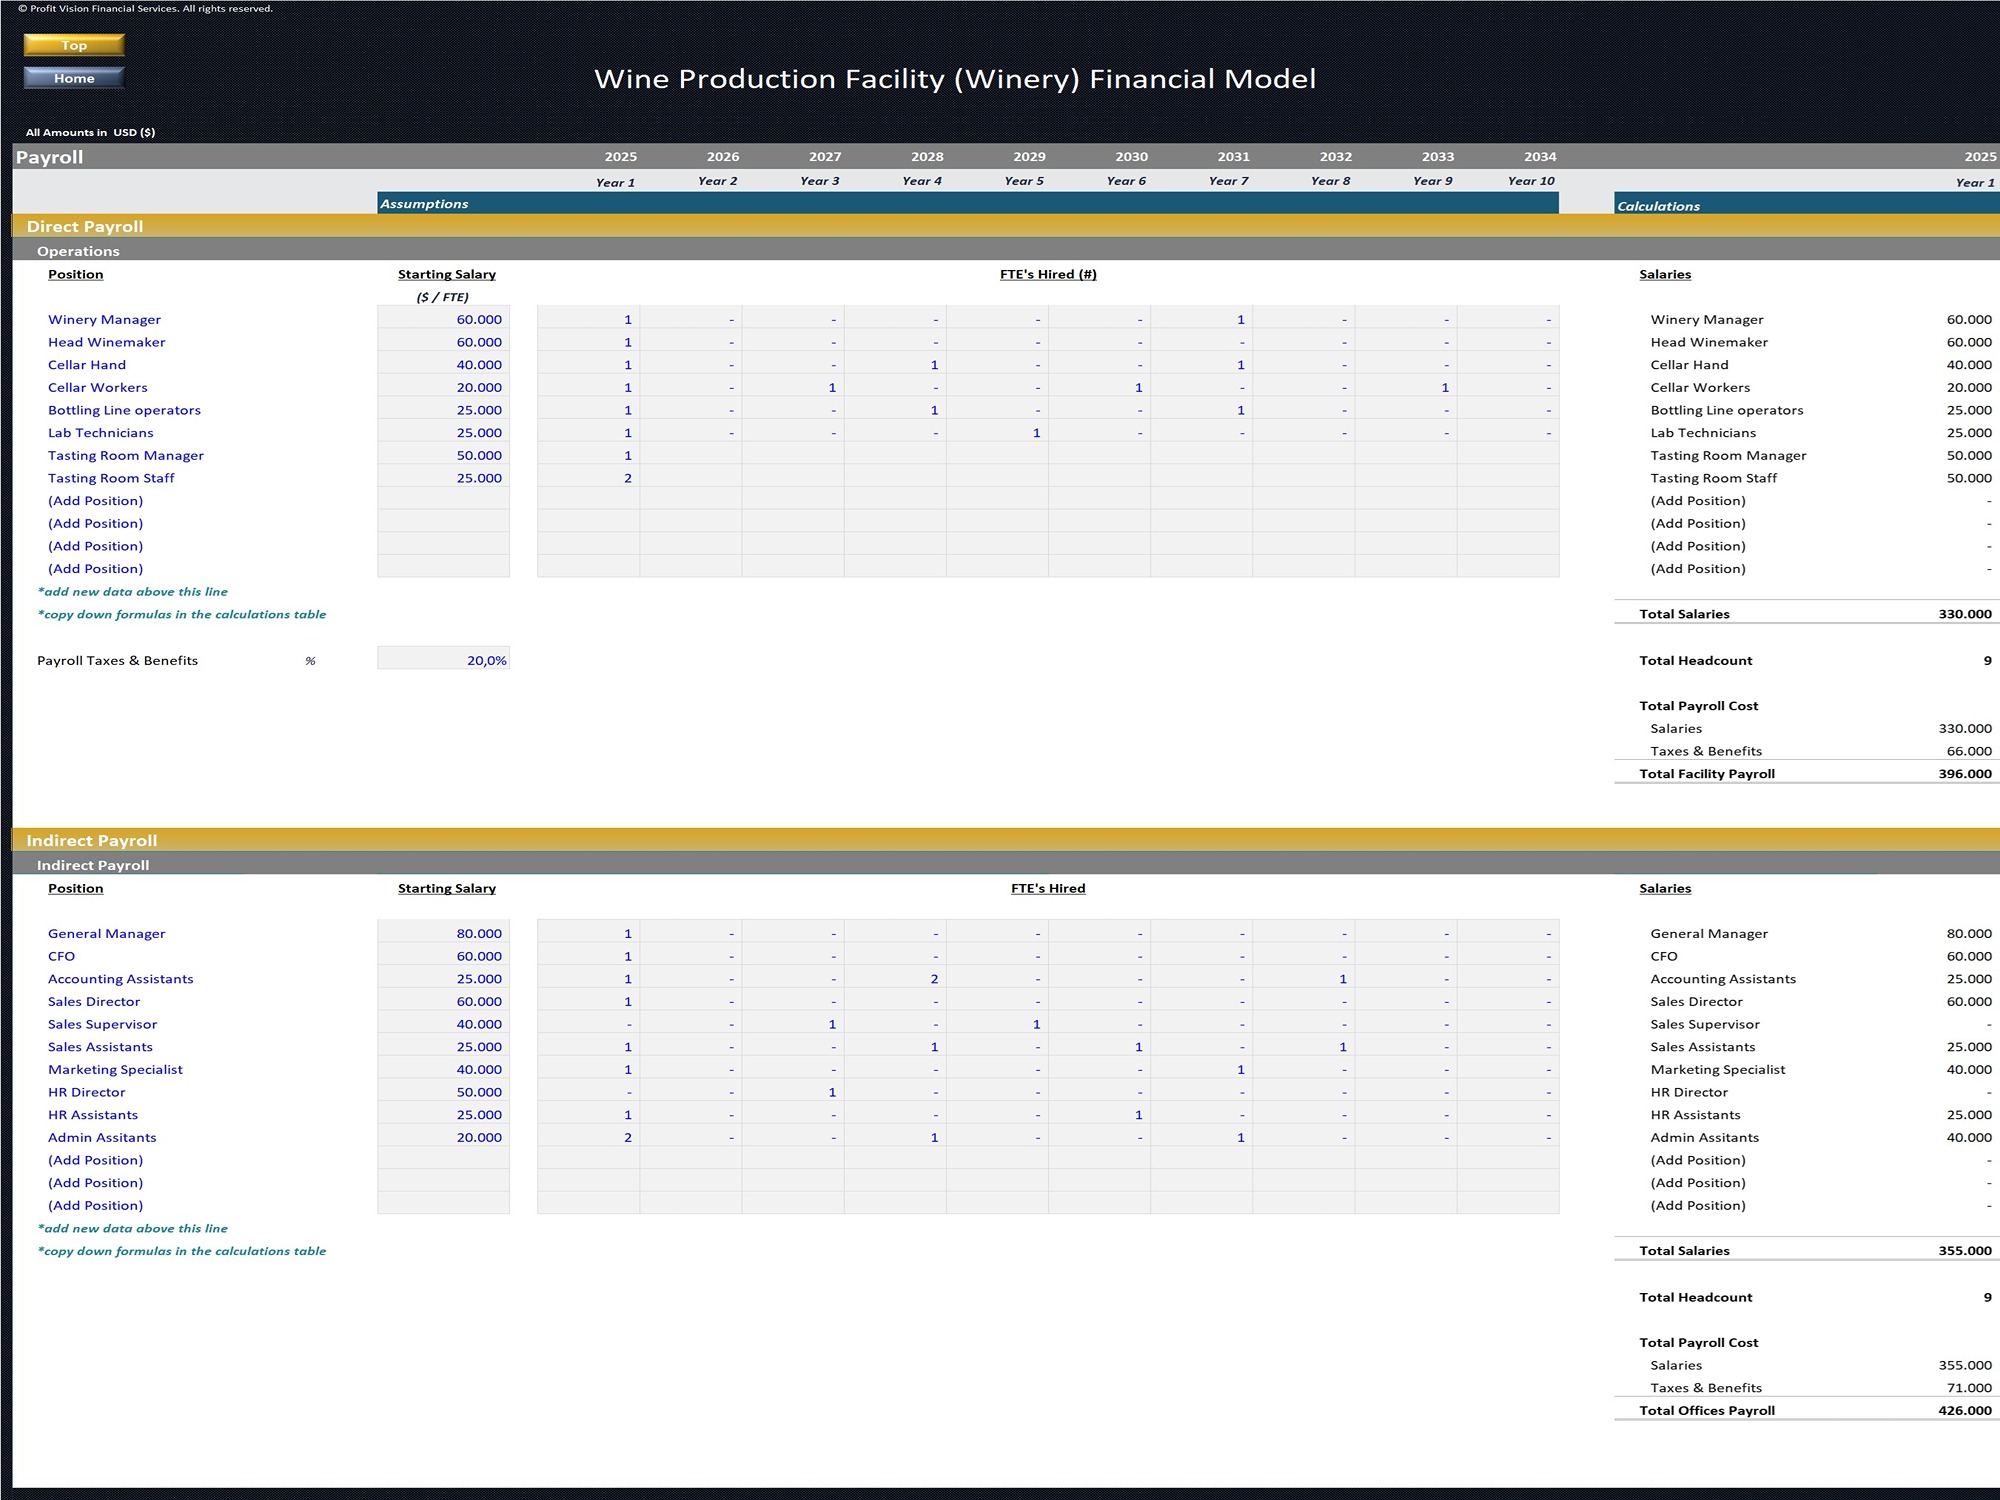Click Head Winemaker position label
The height and width of the screenshot is (1500, 2000).
[x=106, y=342]
